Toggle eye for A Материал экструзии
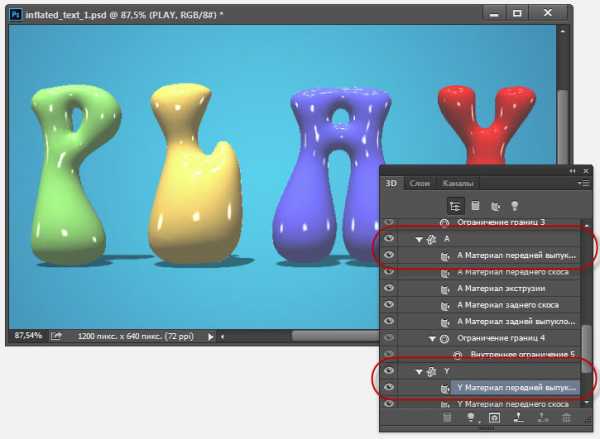The height and width of the screenshot is (439, 600). tap(389, 288)
